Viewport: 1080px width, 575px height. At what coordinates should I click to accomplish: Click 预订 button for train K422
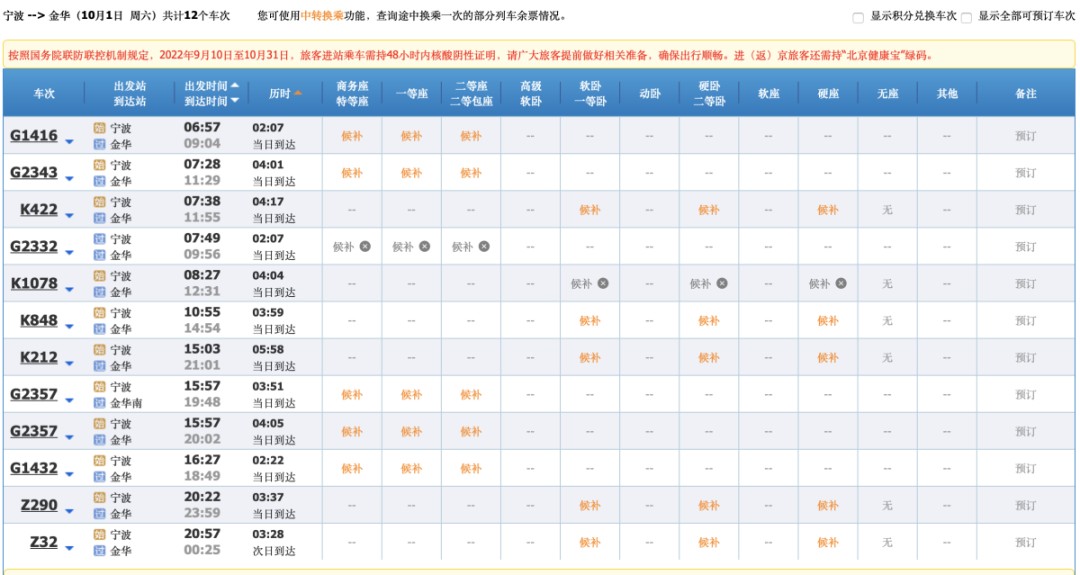coord(1026,210)
